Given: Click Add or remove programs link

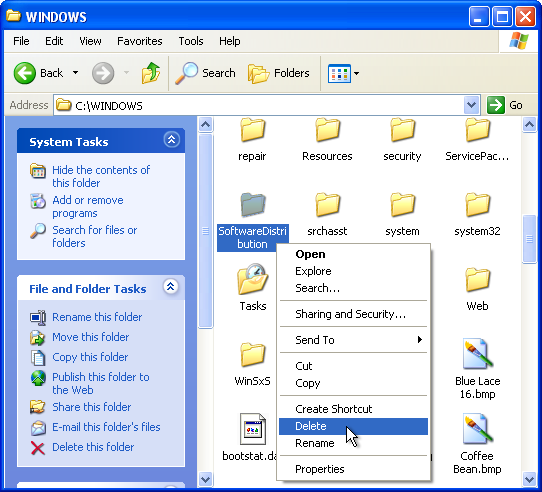Looking at the screenshot, I should pyautogui.click(x=88, y=206).
